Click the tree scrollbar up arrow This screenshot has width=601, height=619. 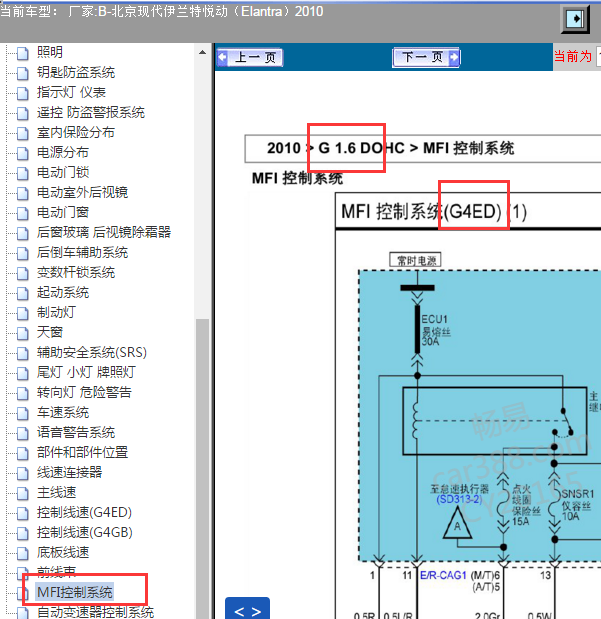(x=203, y=52)
